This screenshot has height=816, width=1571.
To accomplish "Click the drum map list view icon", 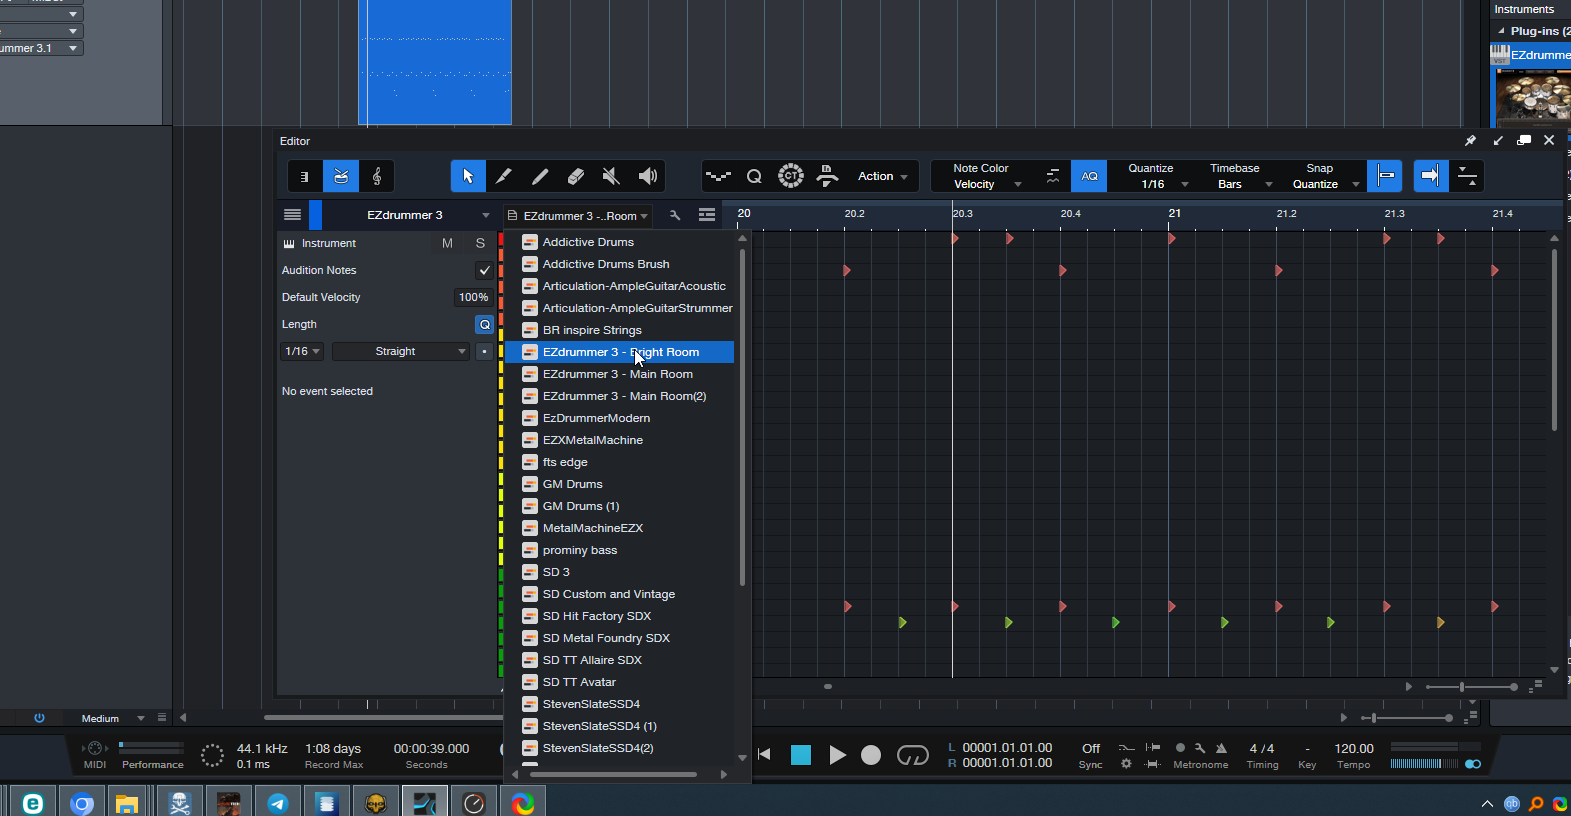I will pos(707,215).
